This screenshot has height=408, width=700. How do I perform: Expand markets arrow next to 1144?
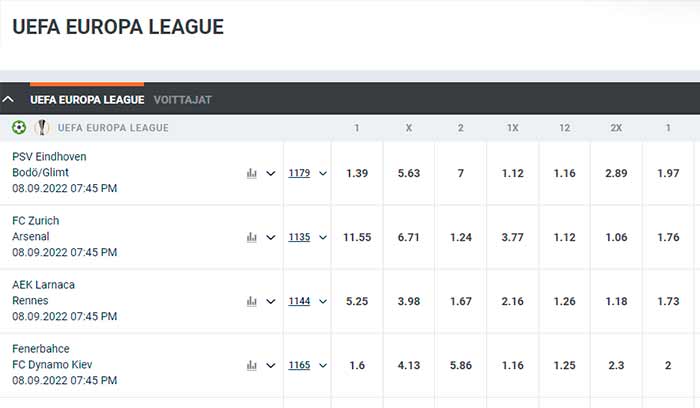point(323,301)
